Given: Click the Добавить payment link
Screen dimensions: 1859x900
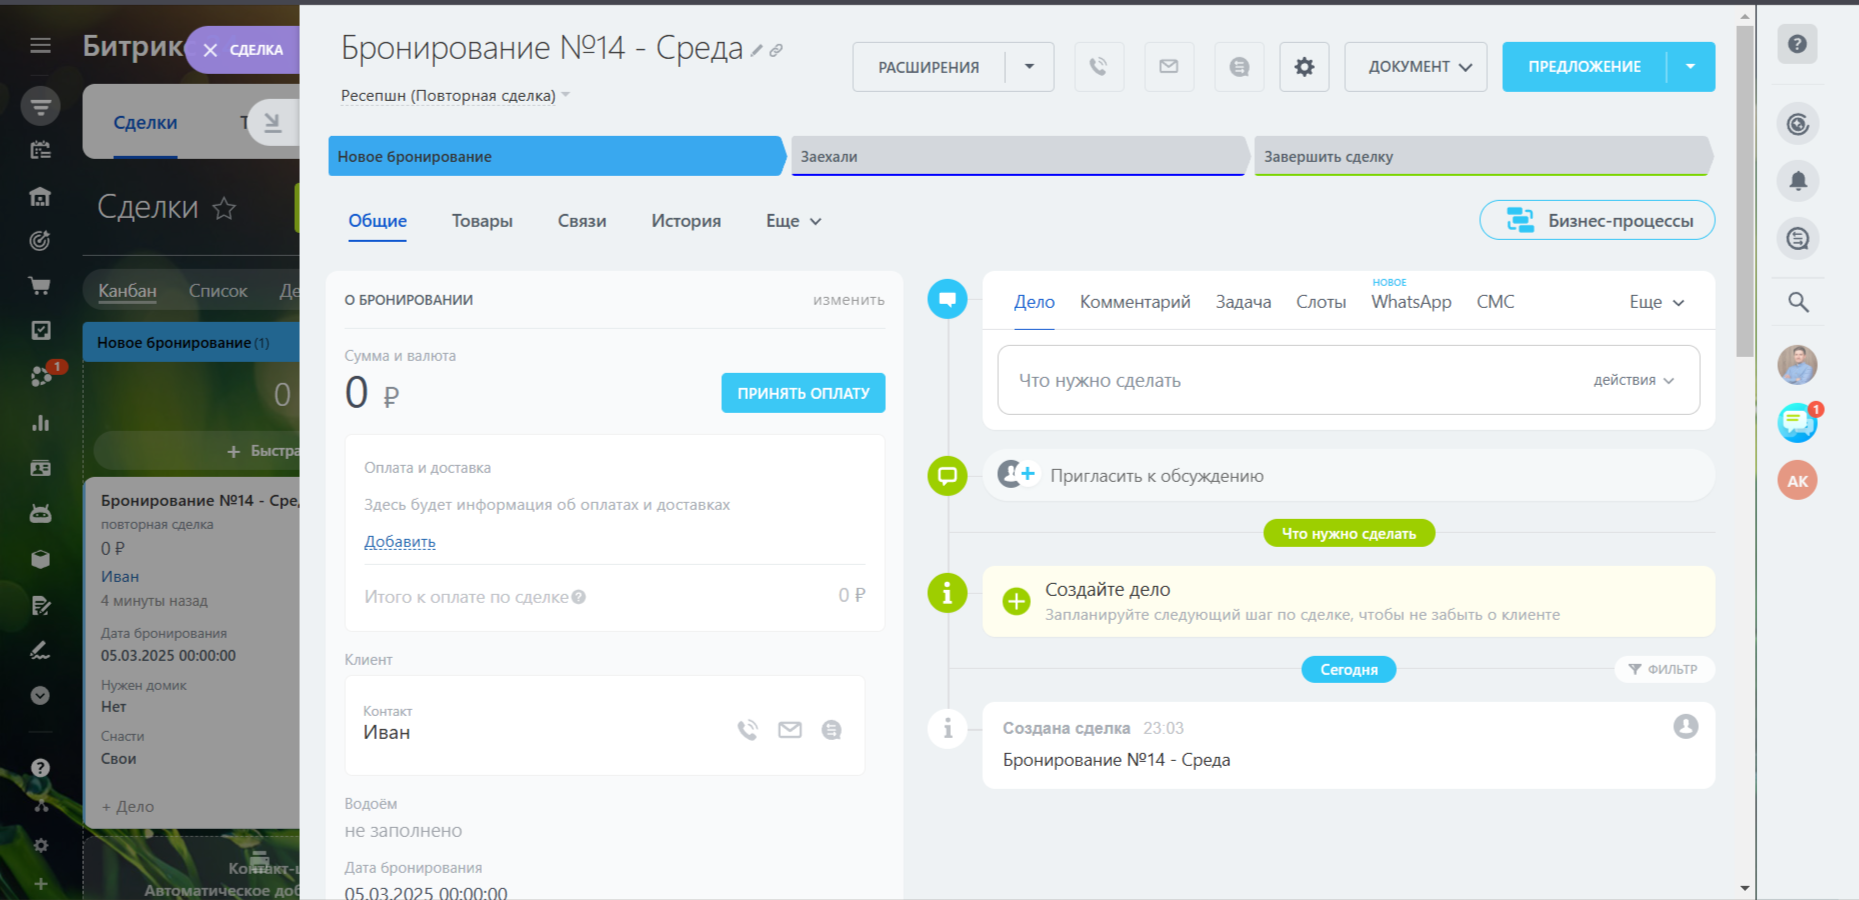Looking at the screenshot, I should click(399, 542).
